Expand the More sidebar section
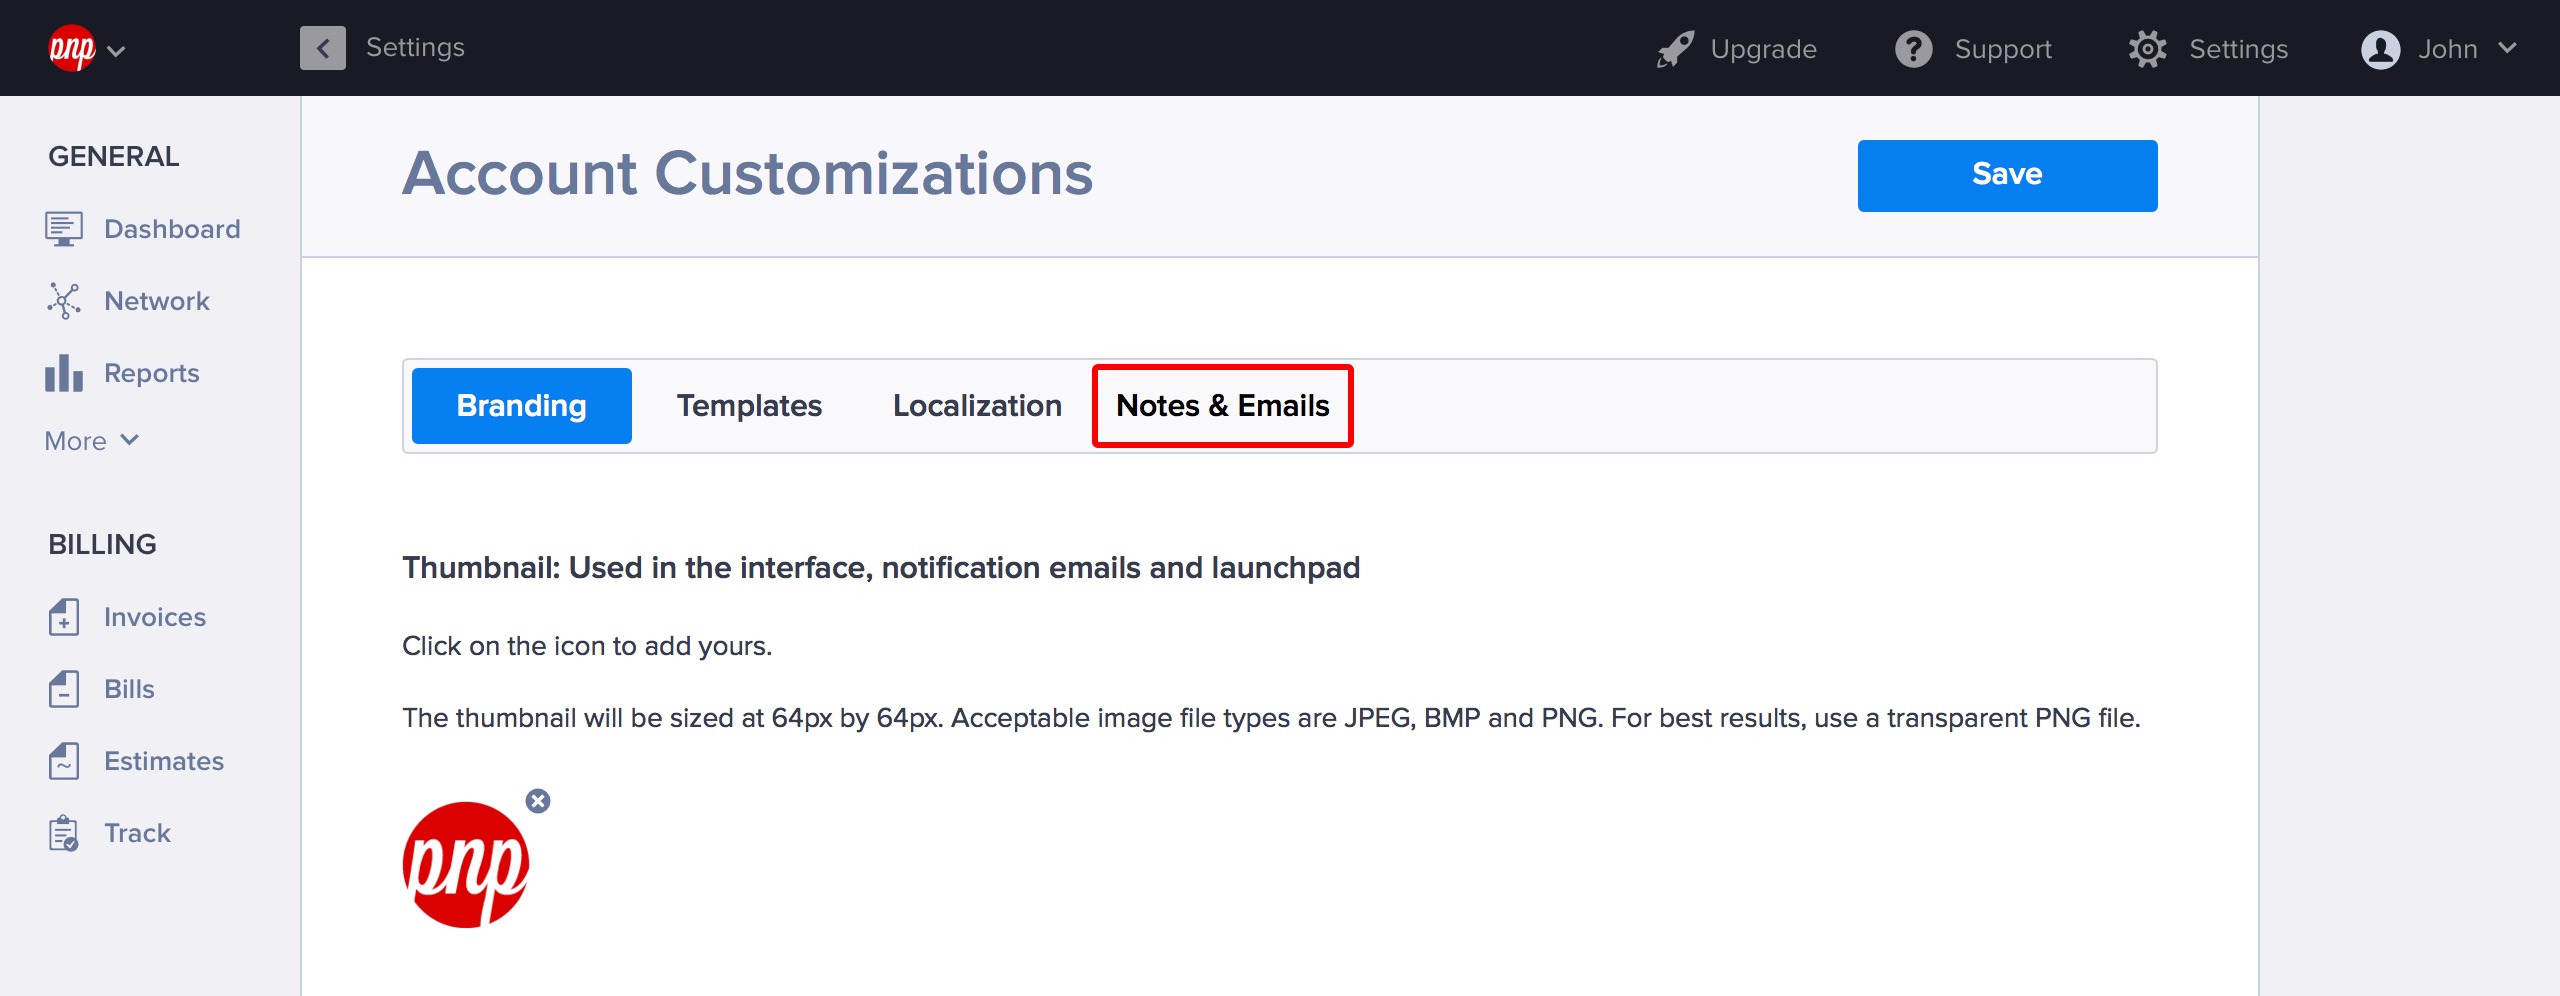Viewport: 2560px width, 996px height. (92, 441)
